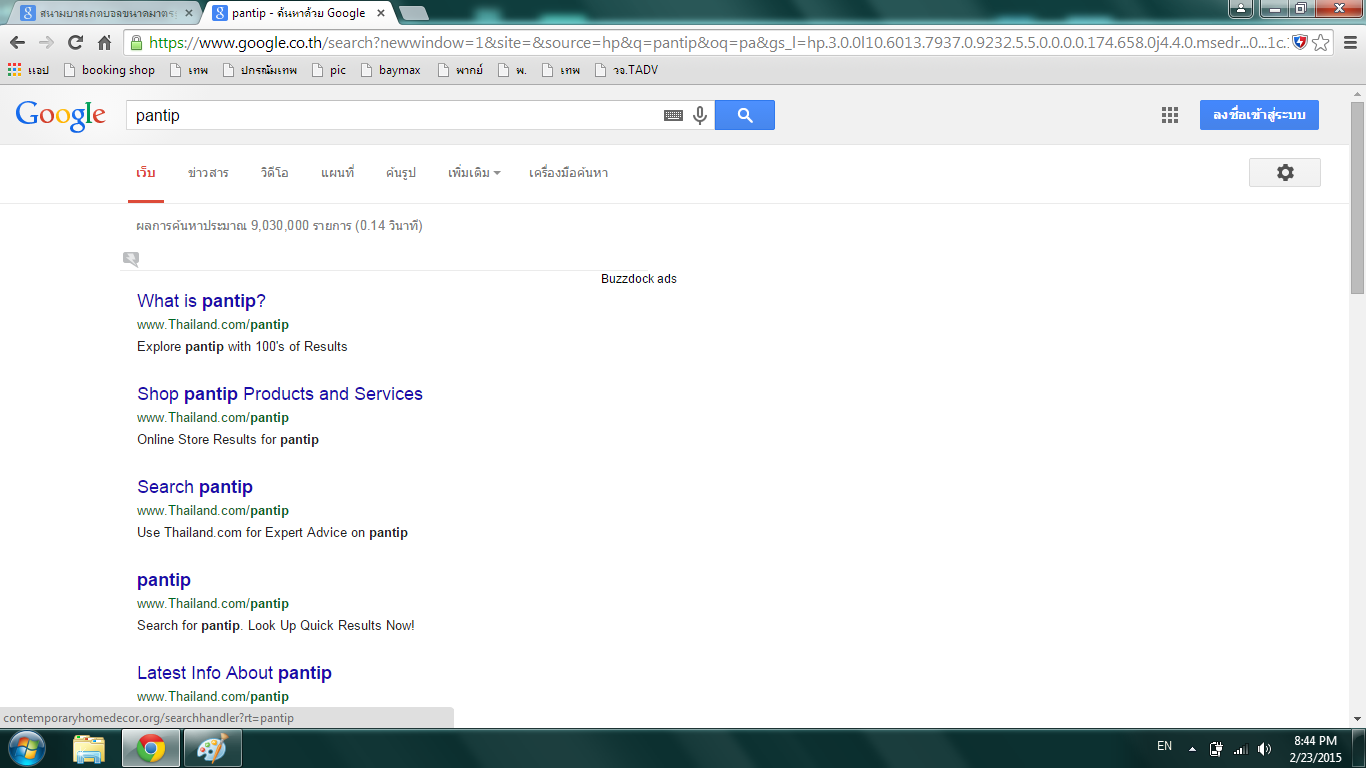Click the red and blue shield extension icon
This screenshot has width=1366, height=768.
coord(1300,43)
